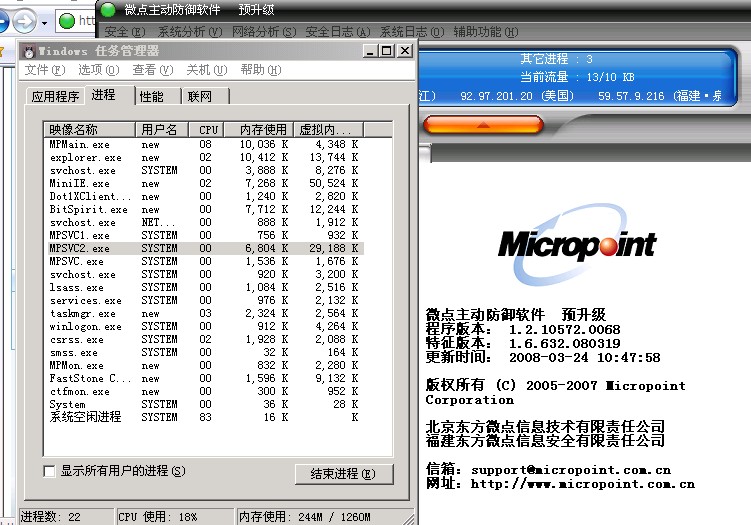Open the 查看(V) menu in Task Manager
Screen dimensions: 751x525
coord(153,70)
